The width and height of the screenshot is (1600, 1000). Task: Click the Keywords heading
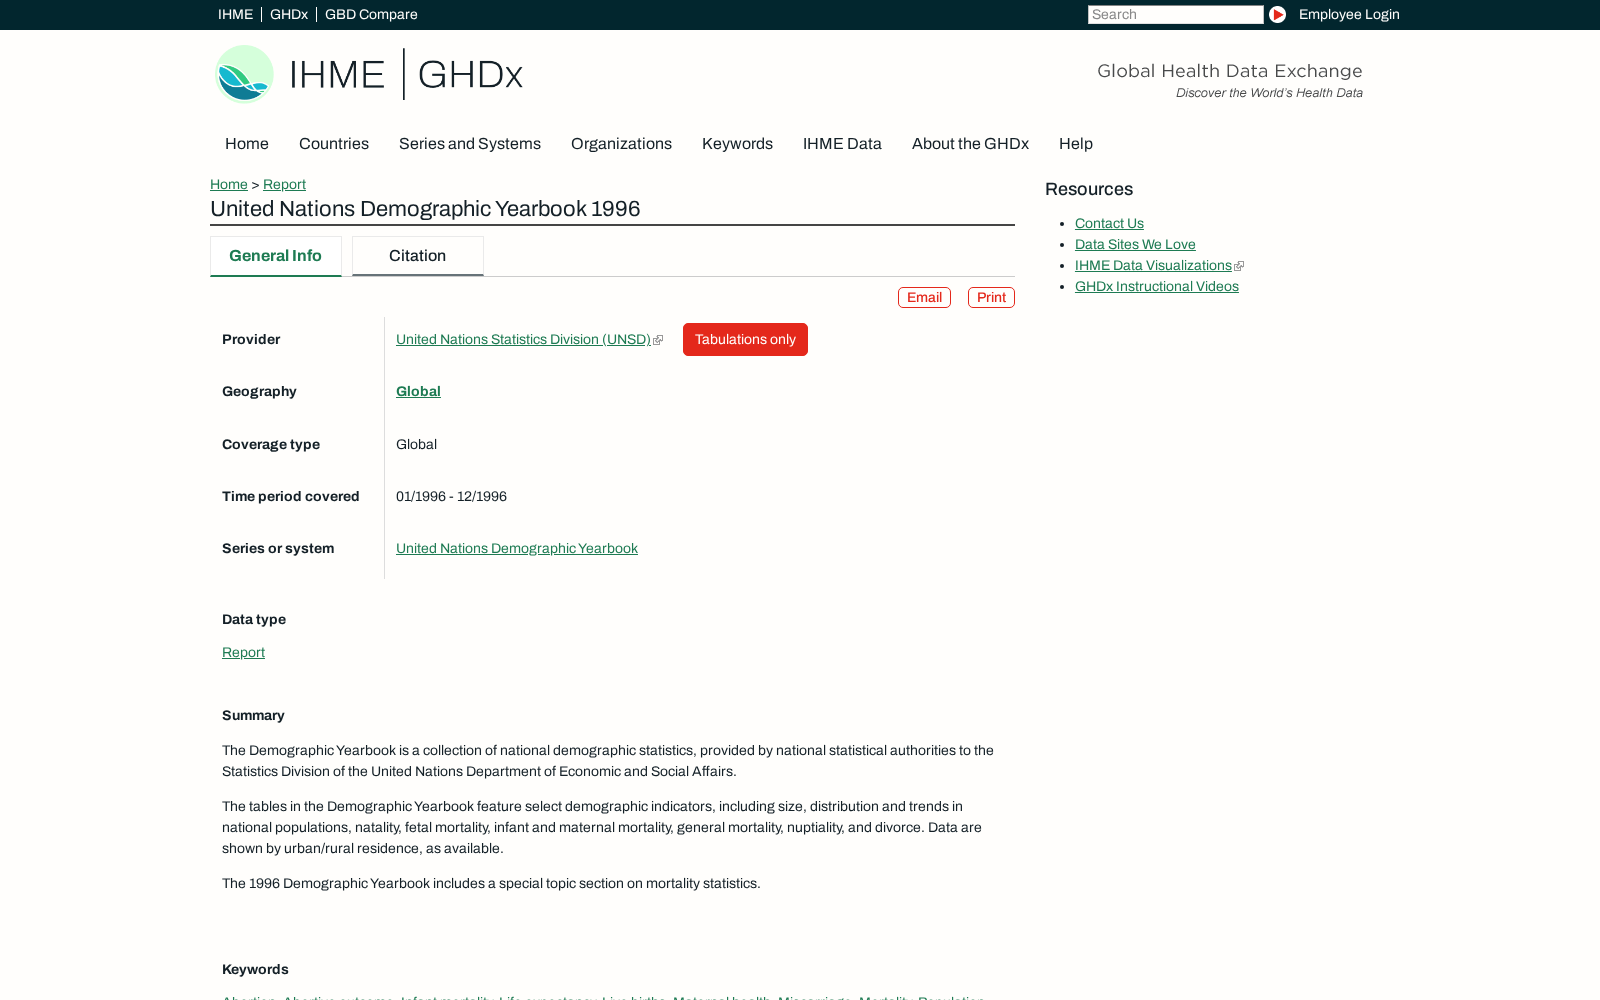click(x=255, y=970)
